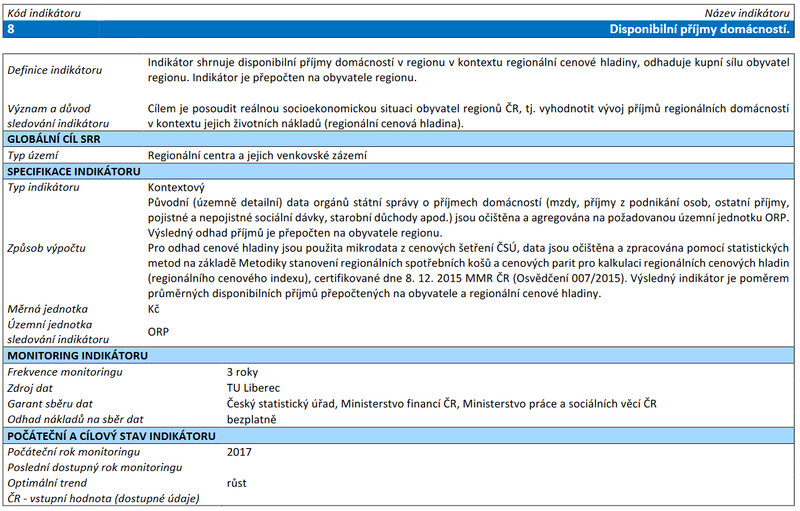Screen dimensions: 800x511
Task: Click the 'Zdroj dat' label
Action: click(x=30, y=388)
